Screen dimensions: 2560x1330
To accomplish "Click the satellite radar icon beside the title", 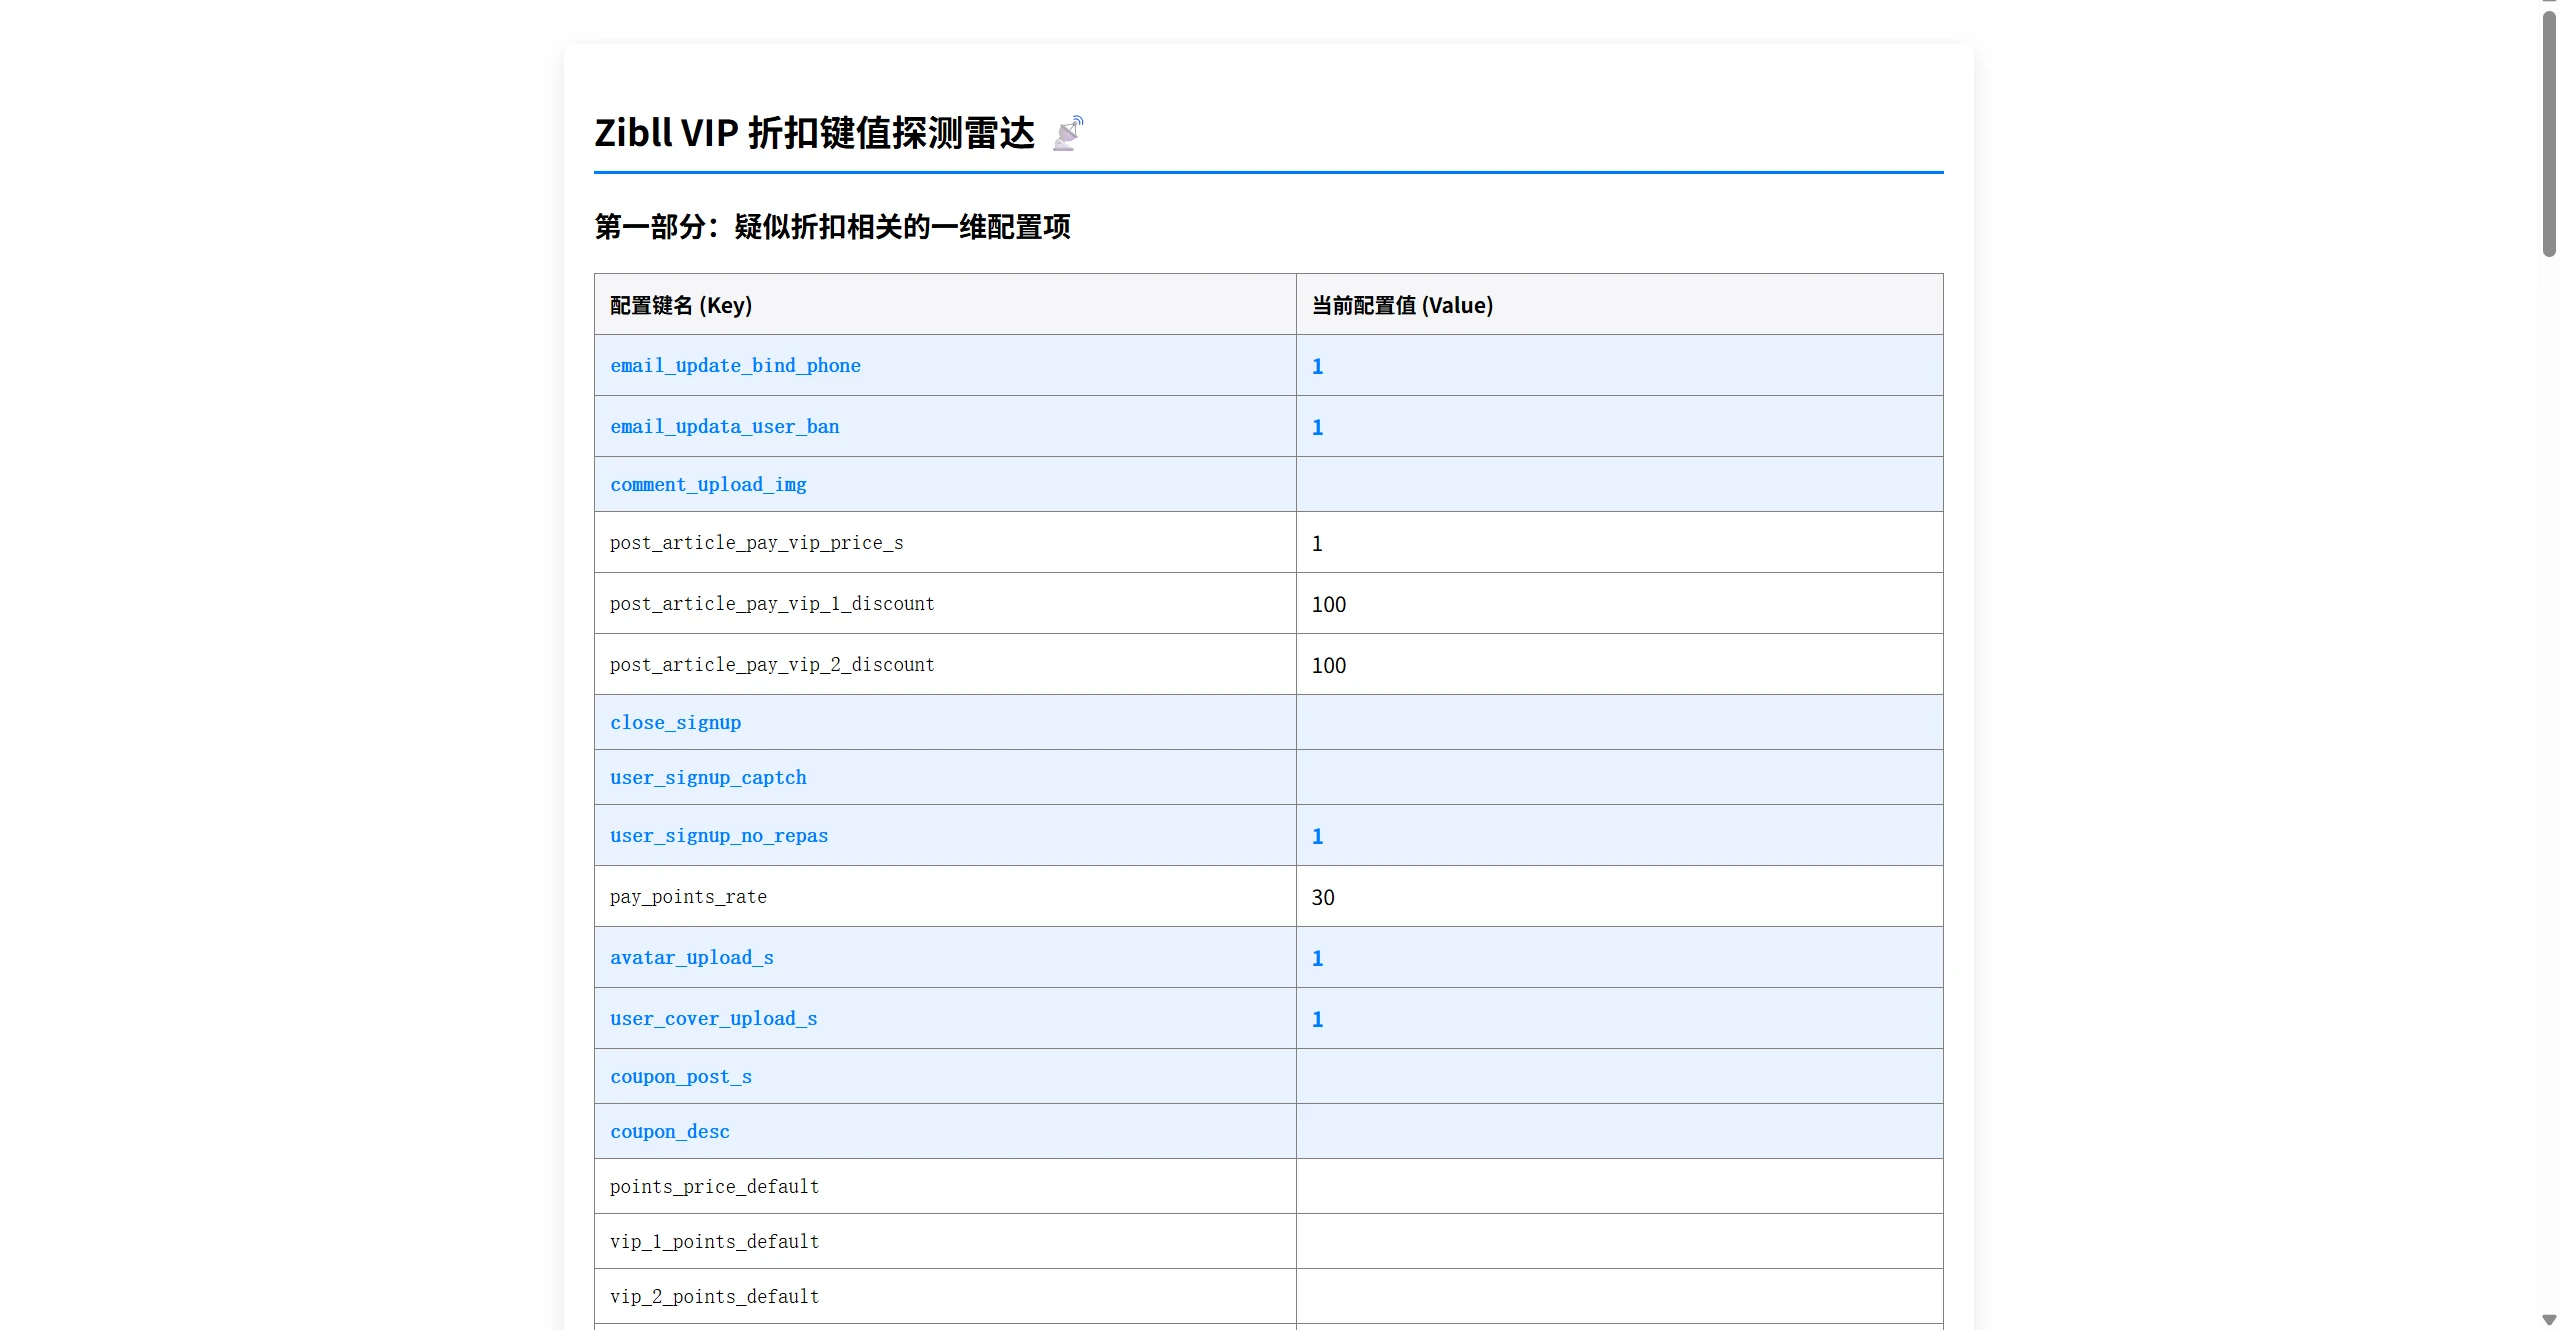I will pyautogui.click(x=1067, y=132).
